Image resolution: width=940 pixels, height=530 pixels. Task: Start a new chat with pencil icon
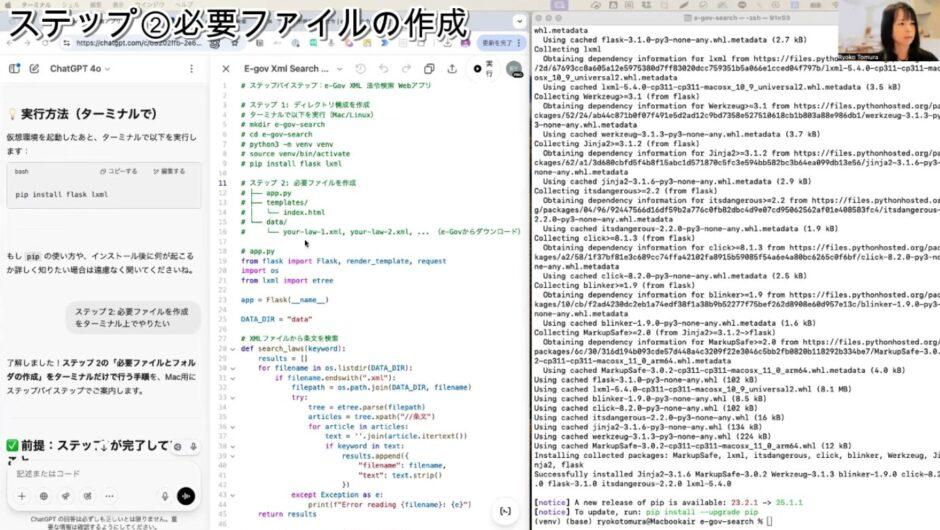coord(34,68)
